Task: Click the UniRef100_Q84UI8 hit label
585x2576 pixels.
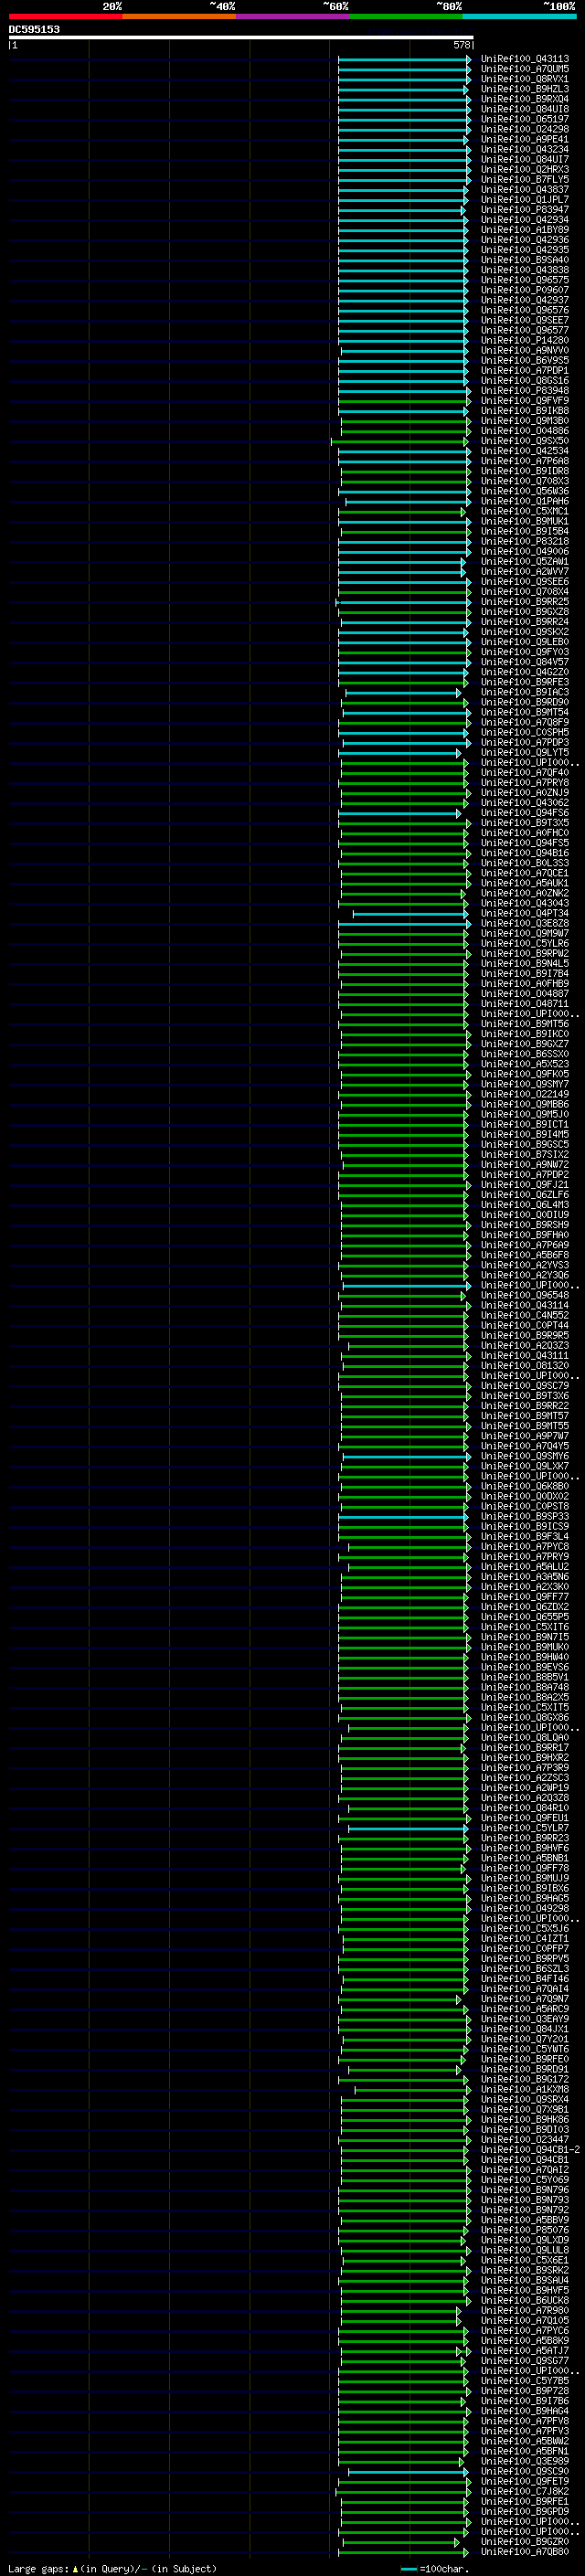Action: (x=525, y=109)
